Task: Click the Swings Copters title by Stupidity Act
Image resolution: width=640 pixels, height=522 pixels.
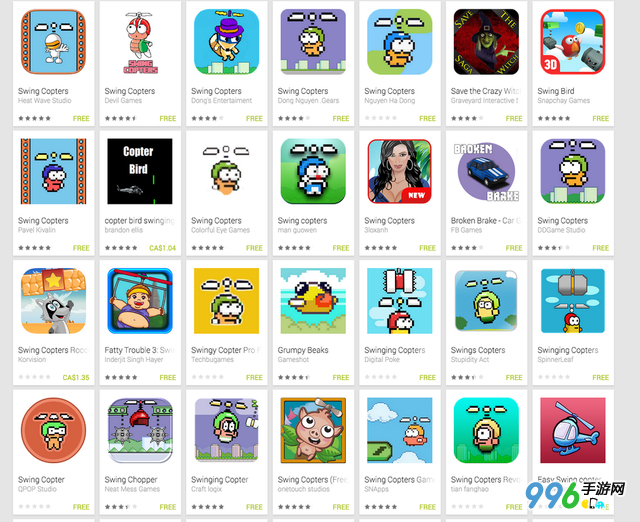Action: (x=478, y=350)
